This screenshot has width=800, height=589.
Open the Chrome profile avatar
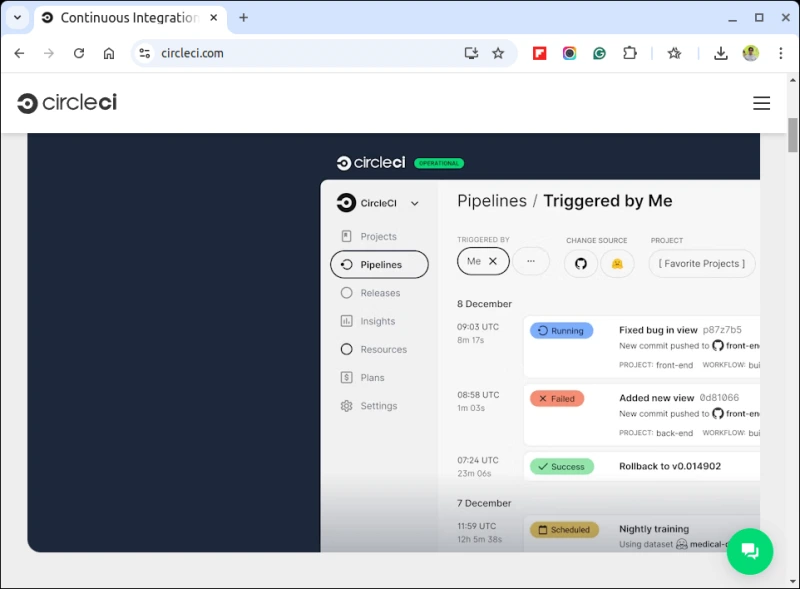[x=751, y=53]
